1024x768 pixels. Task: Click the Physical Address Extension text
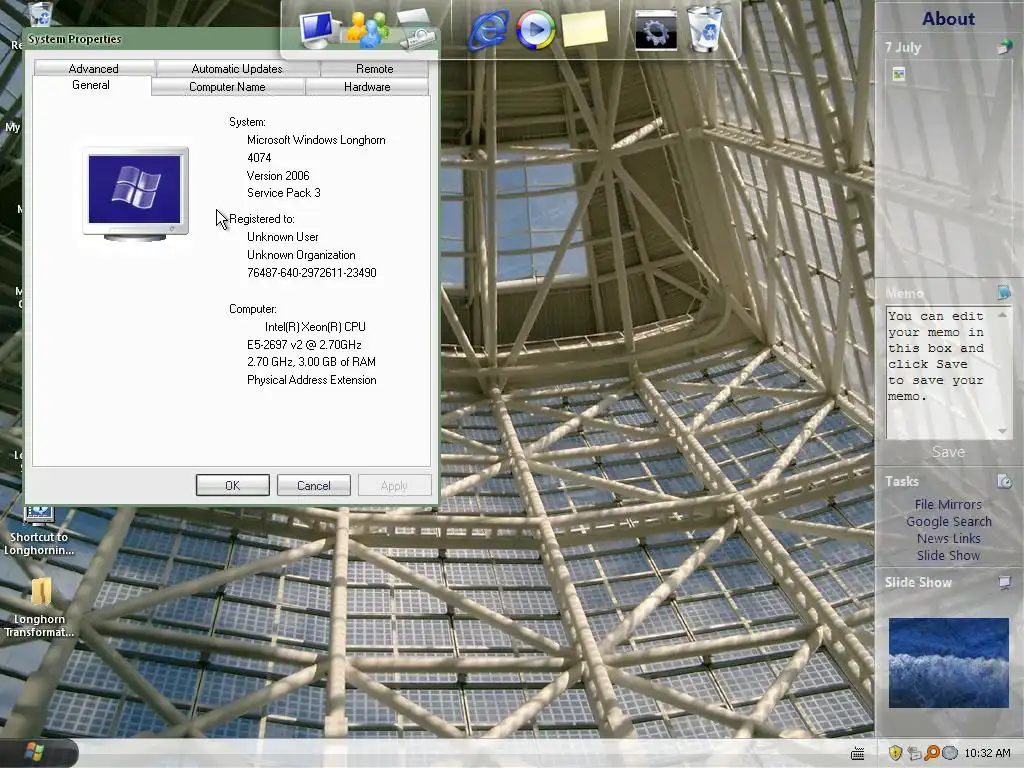pyautogui.click(x=312, y=380)
